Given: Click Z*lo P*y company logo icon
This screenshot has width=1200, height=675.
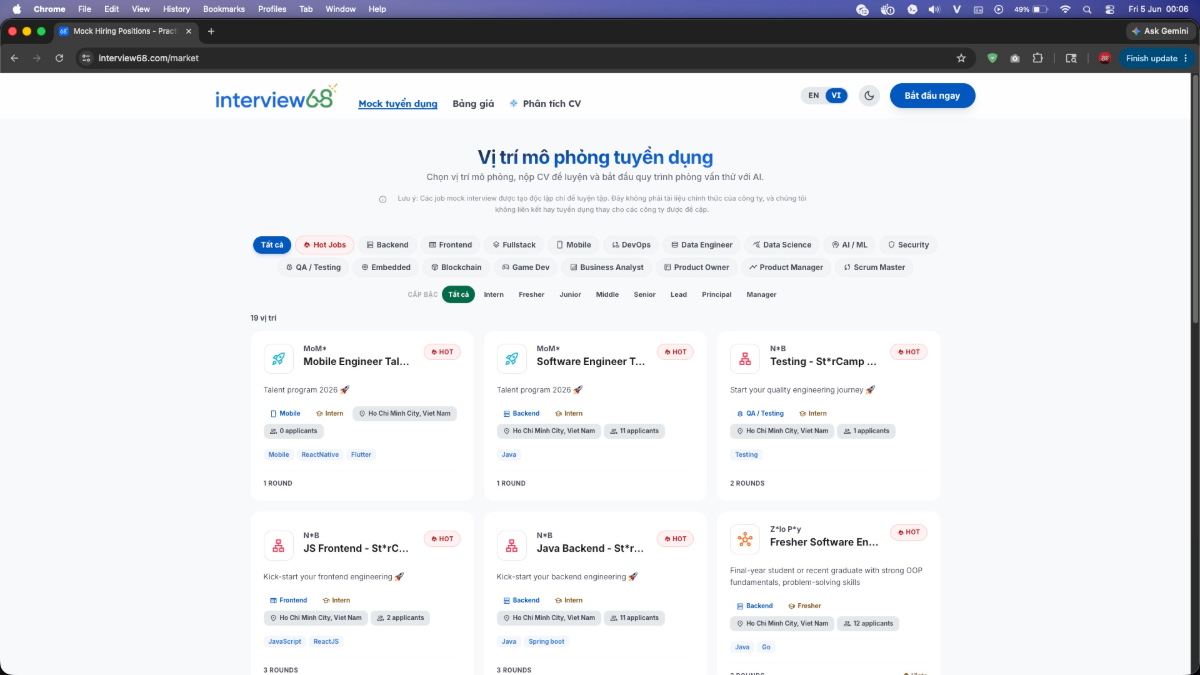Looking at the screenshot, I should pyautogui.click(x=745, y=539).
